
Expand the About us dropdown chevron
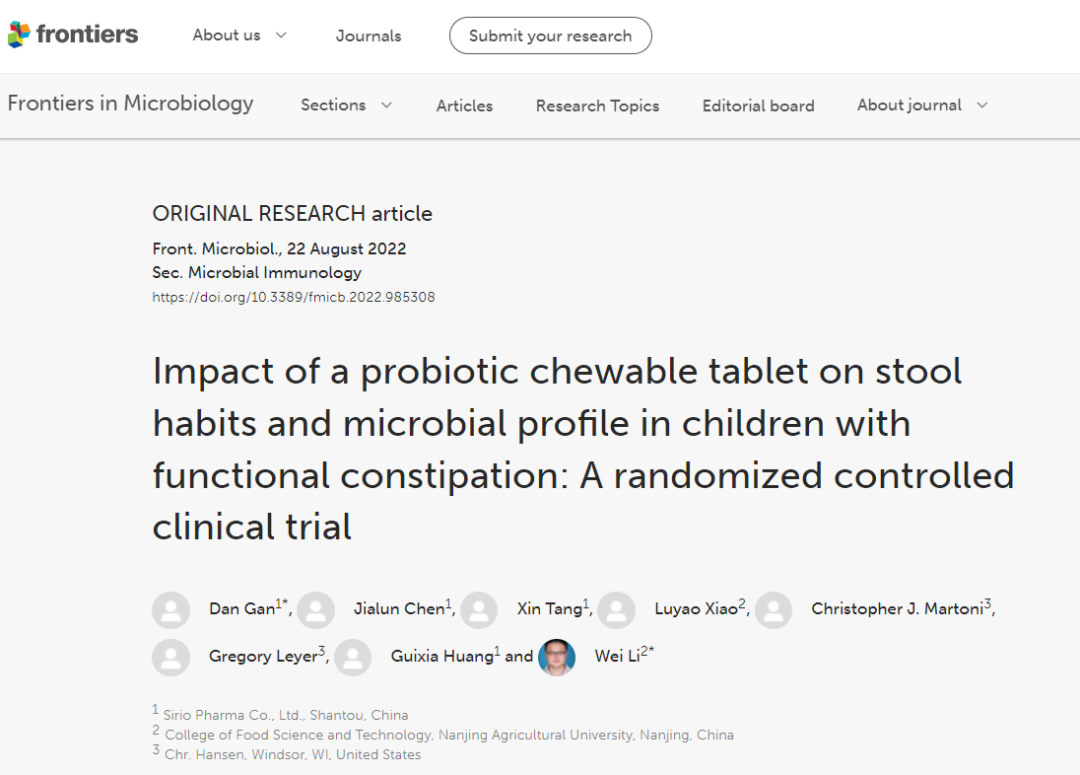(x=281, y=35)
